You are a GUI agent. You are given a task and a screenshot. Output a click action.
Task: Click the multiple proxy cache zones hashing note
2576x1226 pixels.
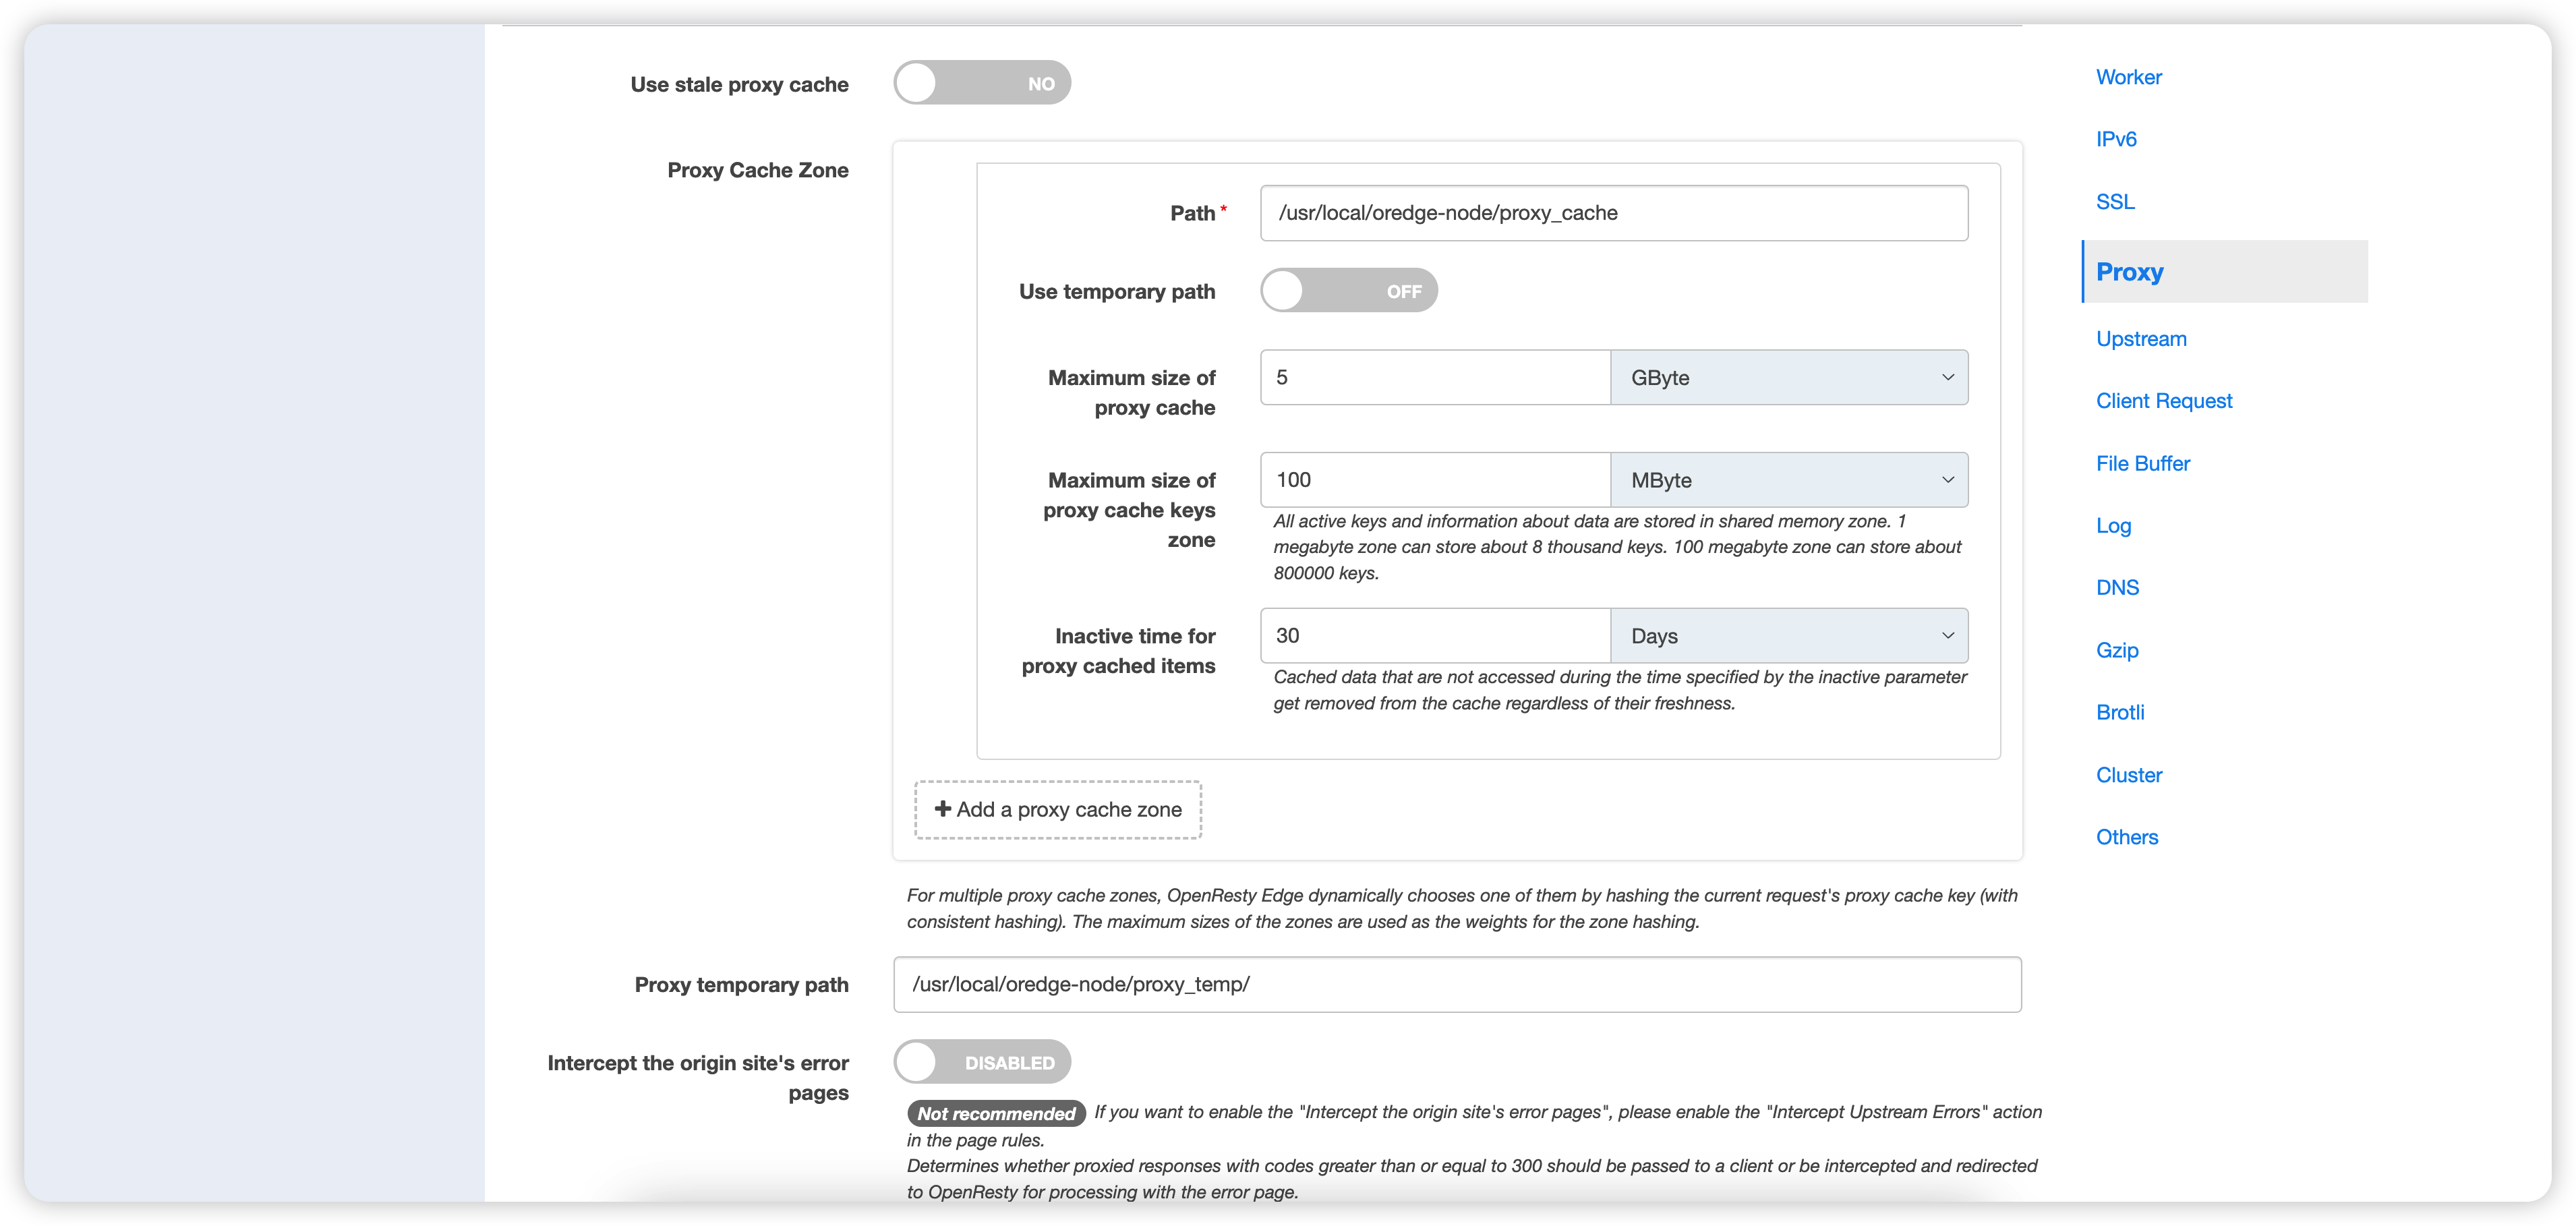pyautogui.click(x=1462, y=908)
